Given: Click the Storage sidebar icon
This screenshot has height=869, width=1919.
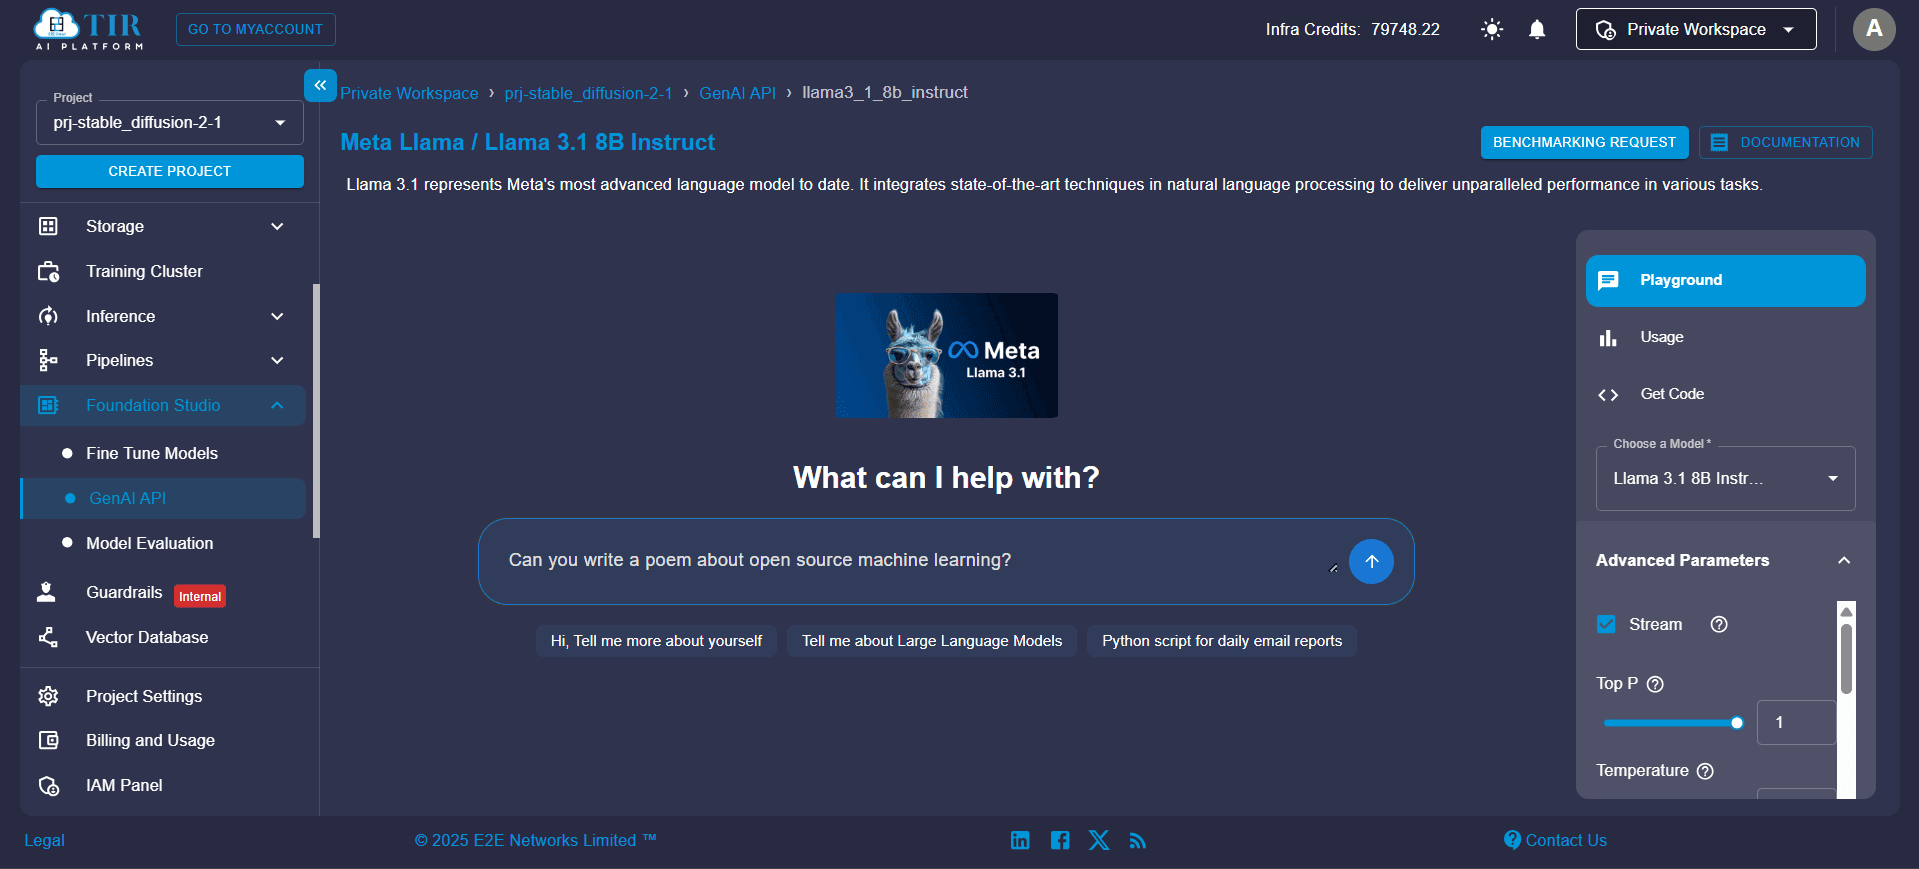Looking at the screenshot, I should 48,226.
